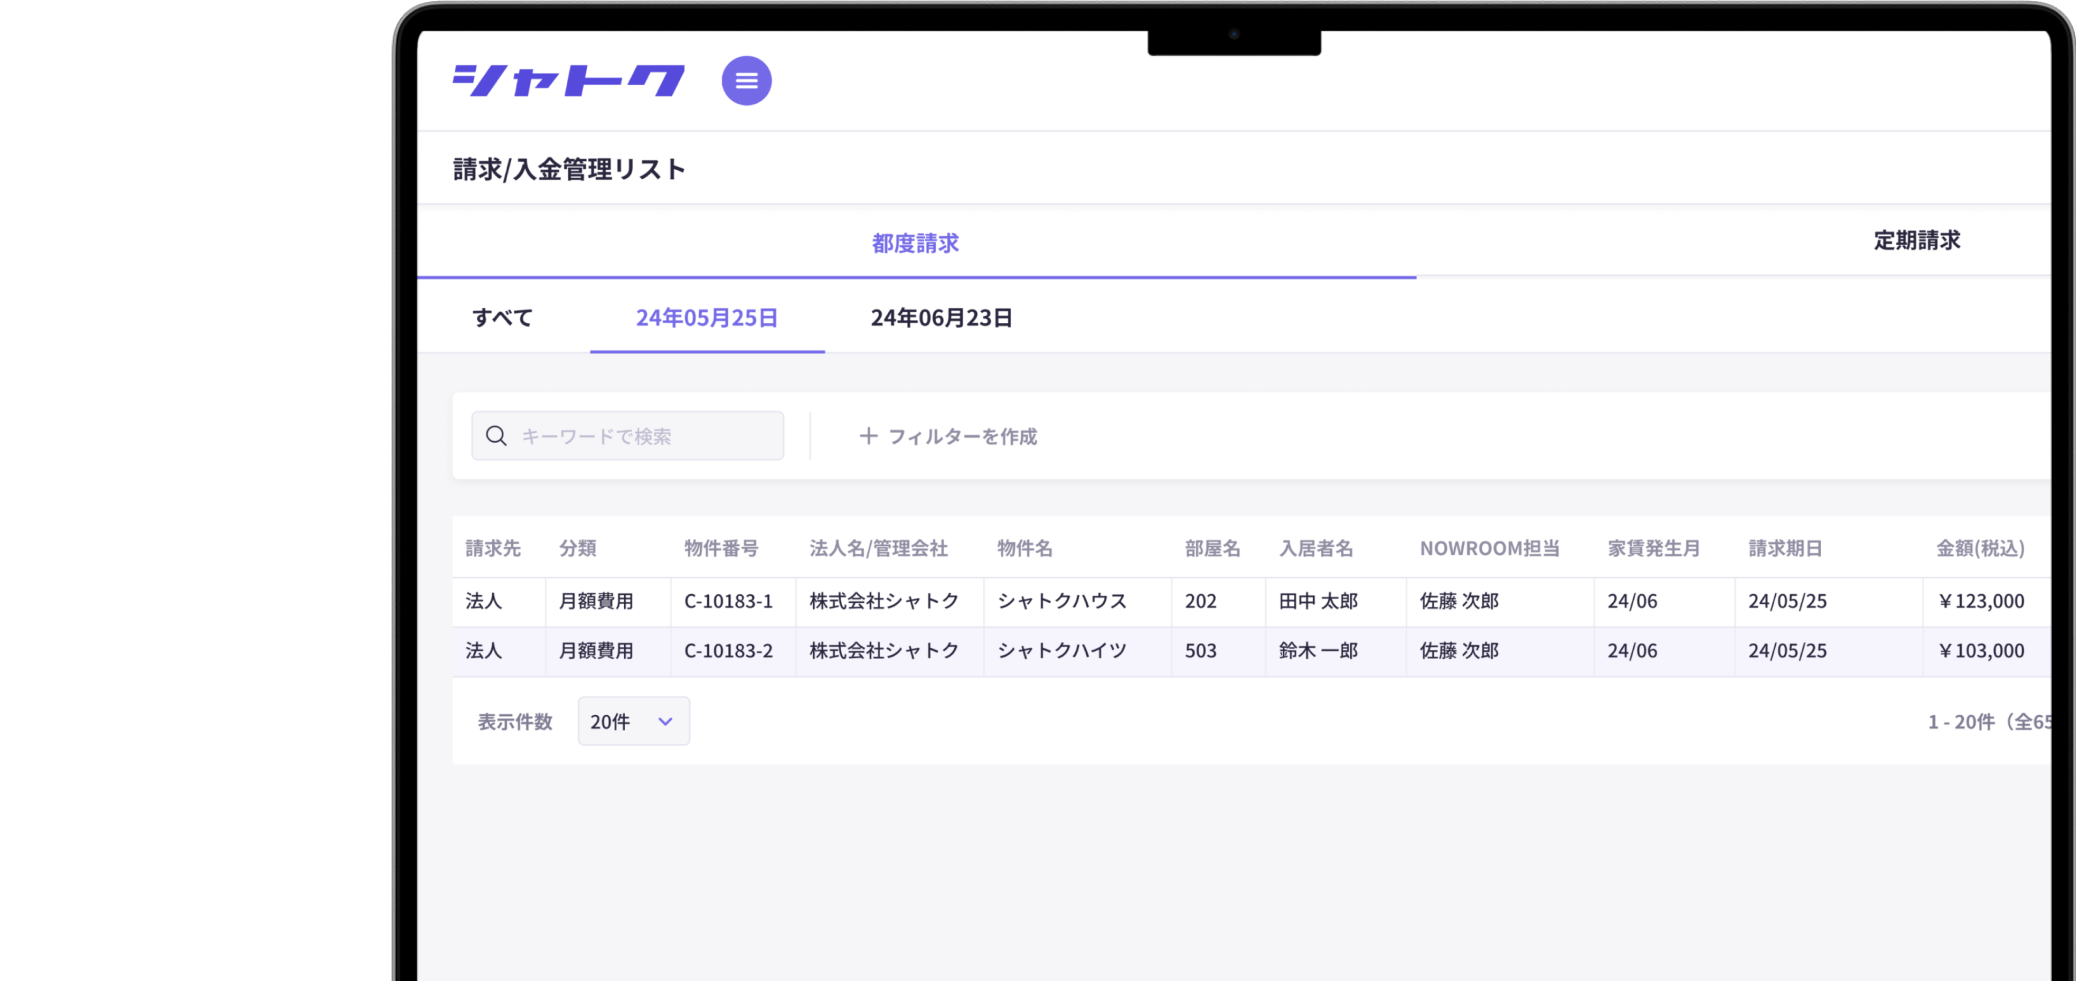Click 月額費用 in C-10183-2 row

point(596,651)
